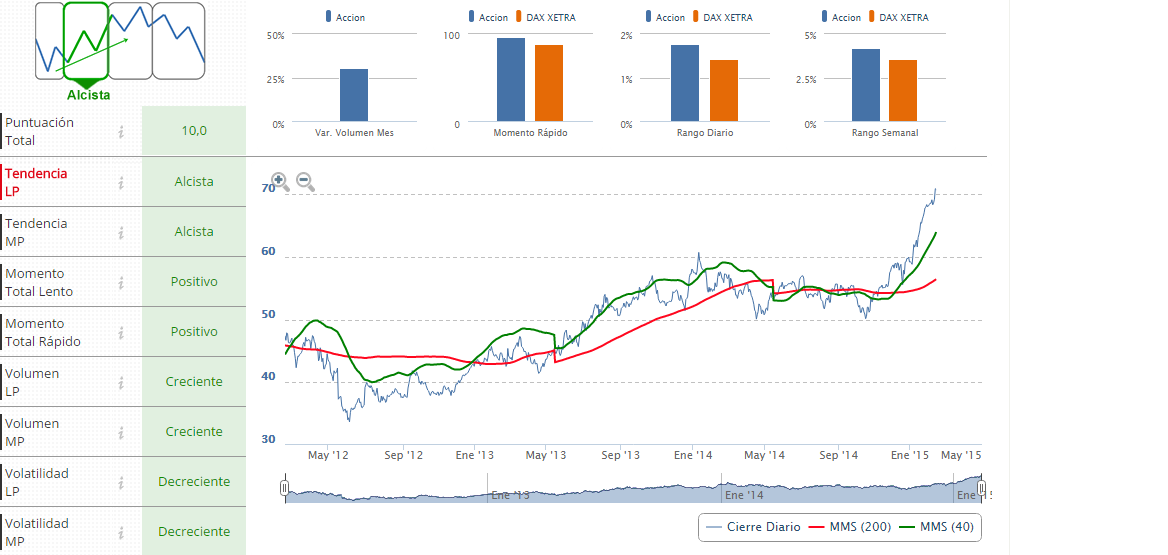This screenshot has width=1168, height=555.
Task: Click the orange Rango Semanal DAX bar
Action: 903,90
